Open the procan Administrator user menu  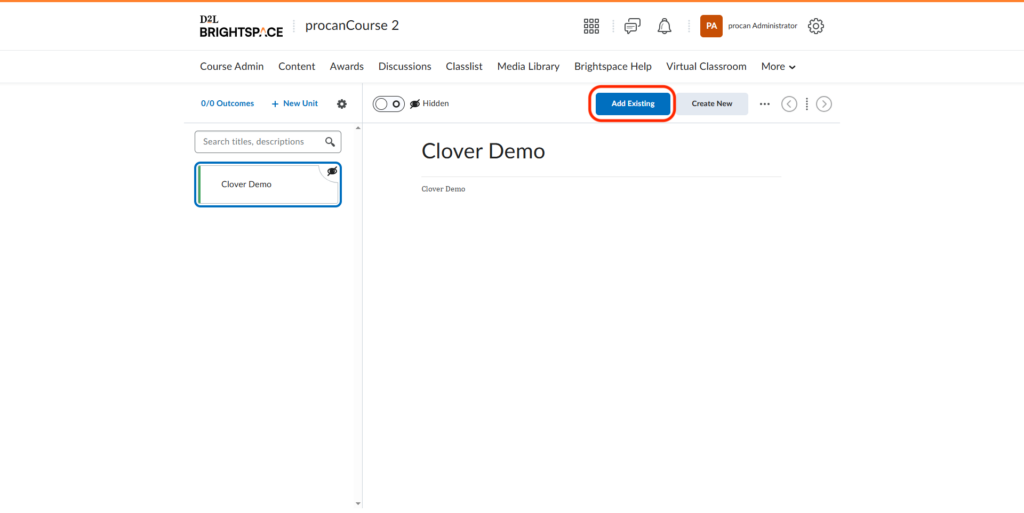[749, 26]
